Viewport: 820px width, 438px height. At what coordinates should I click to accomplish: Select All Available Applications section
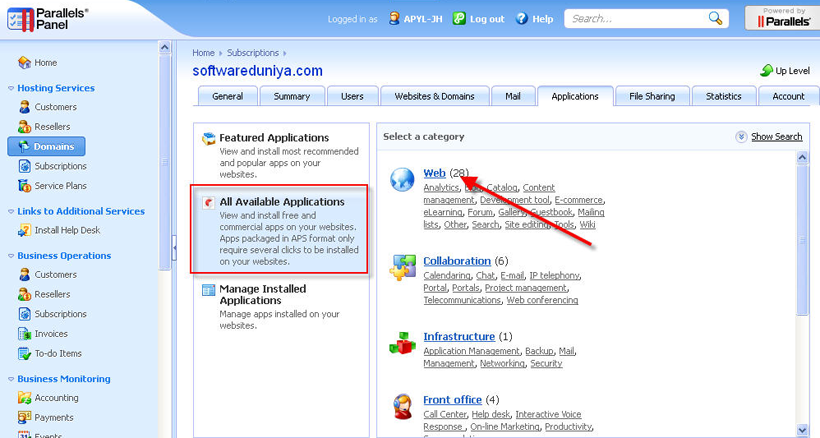tap(280, 229)
